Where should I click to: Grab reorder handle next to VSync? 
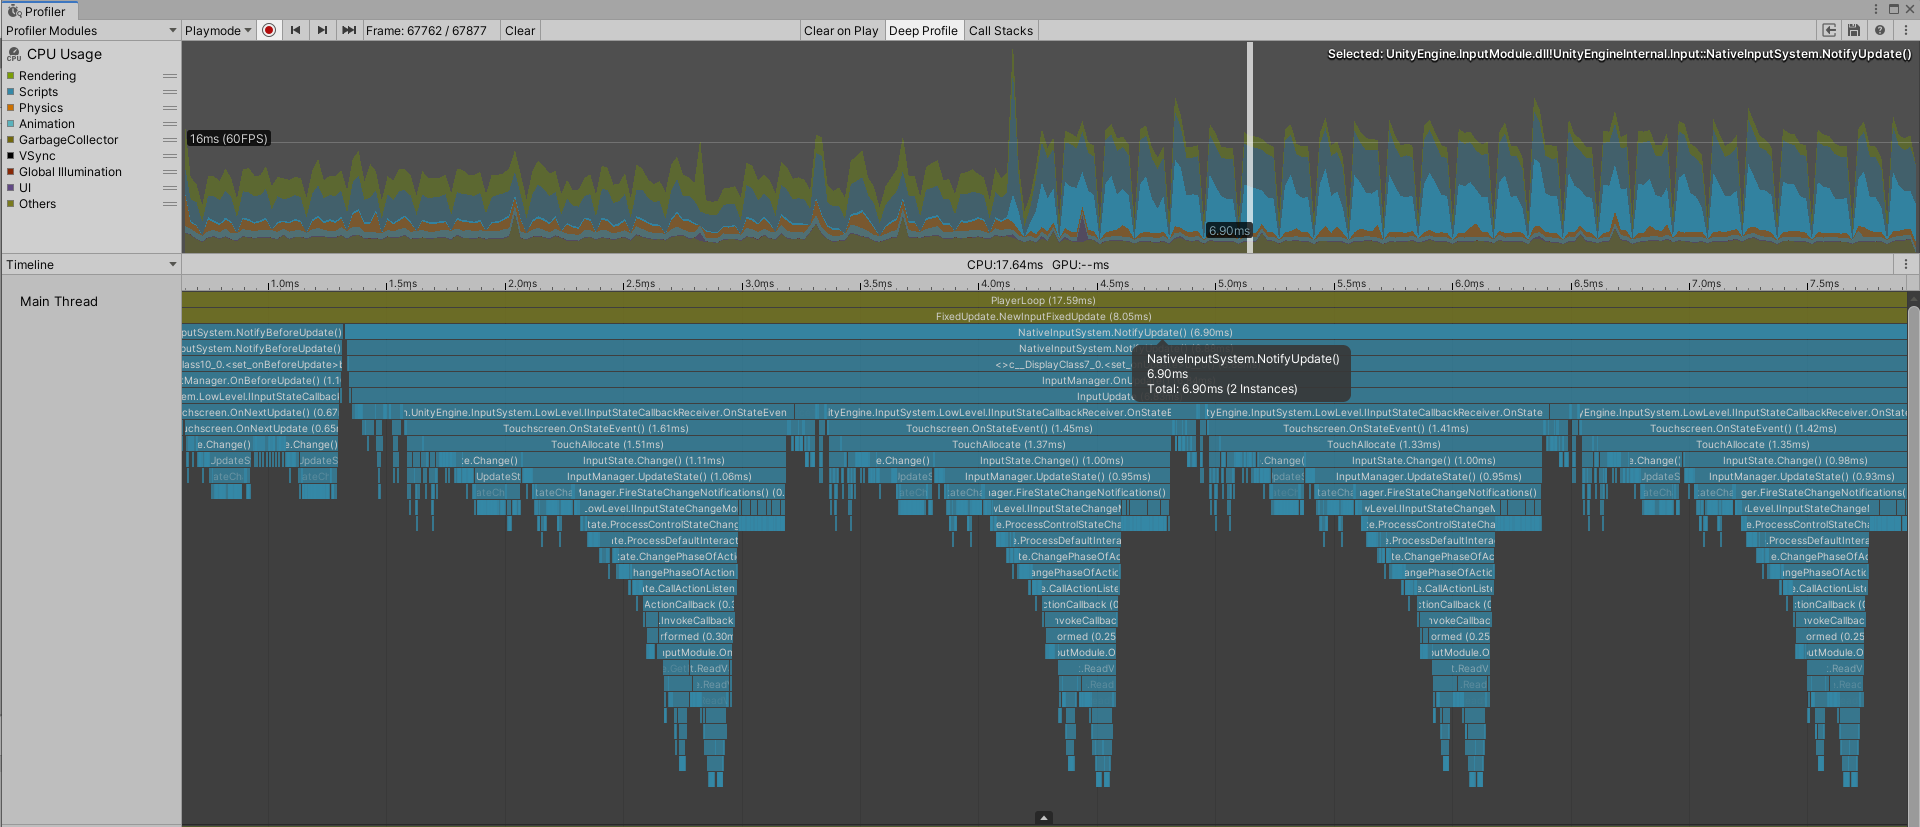pyautogui.click(x=170, y=156)
